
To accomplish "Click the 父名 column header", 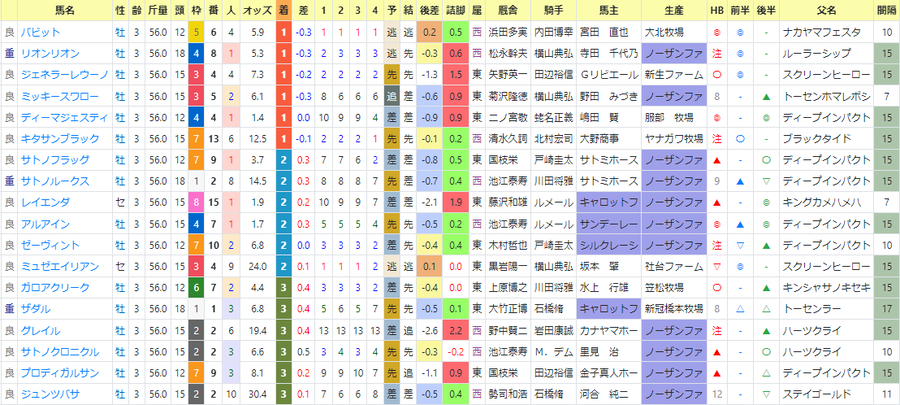I will pos(826,10).
